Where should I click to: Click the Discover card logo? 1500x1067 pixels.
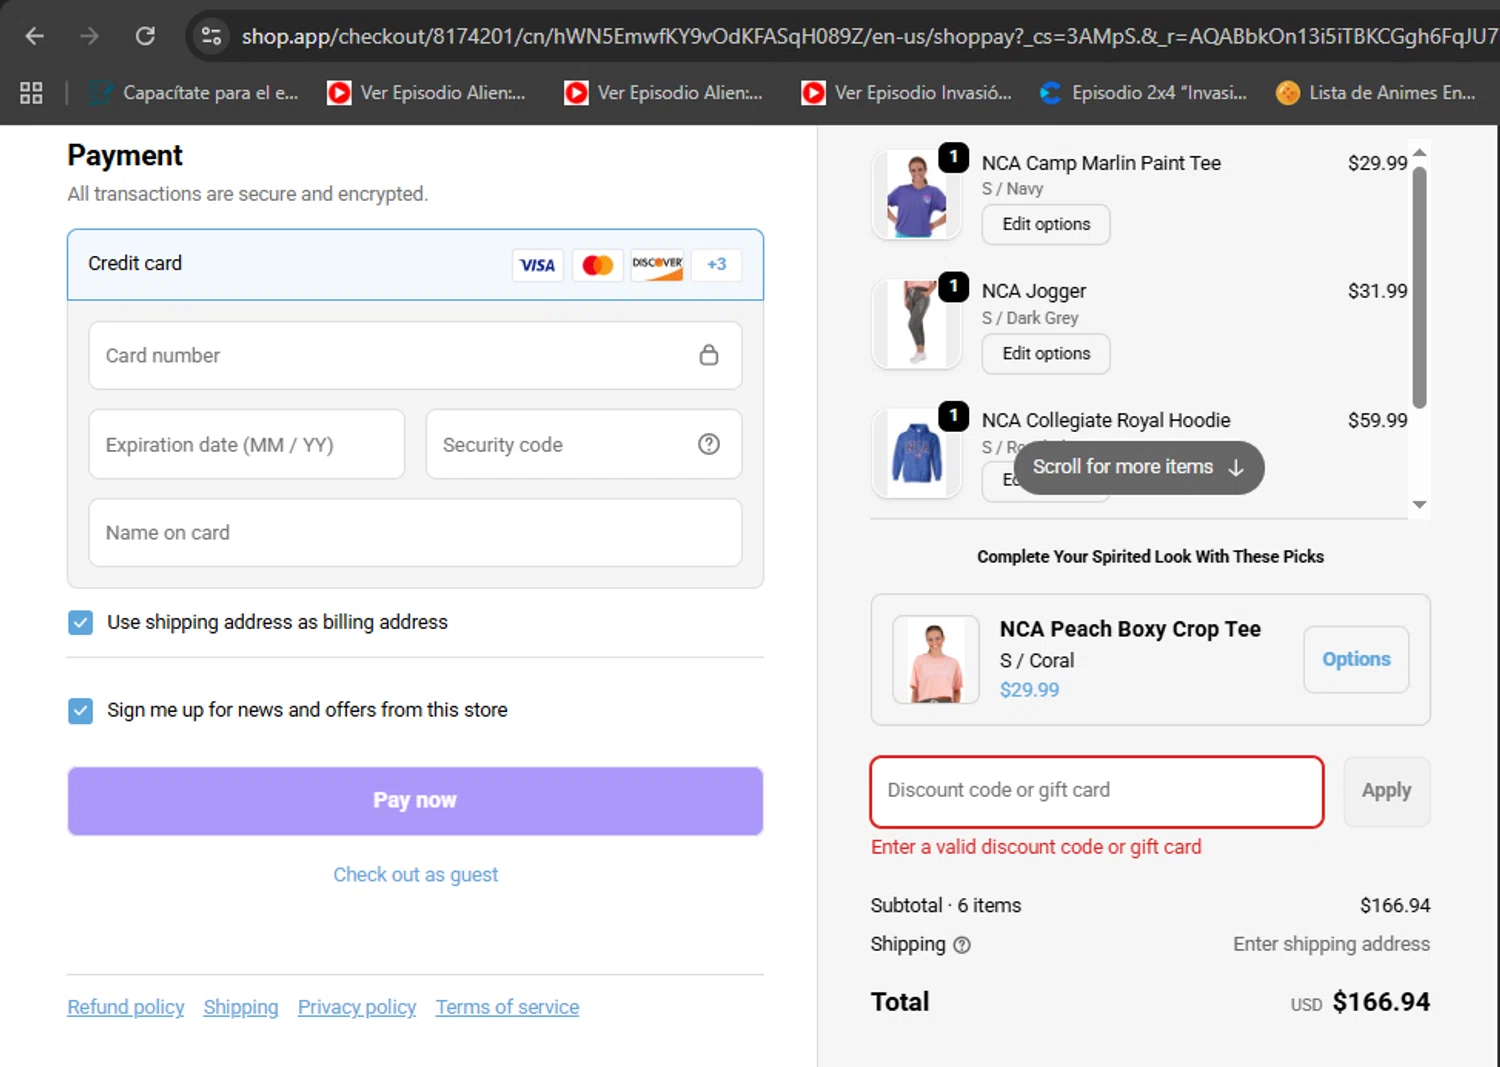click(657, 265)
